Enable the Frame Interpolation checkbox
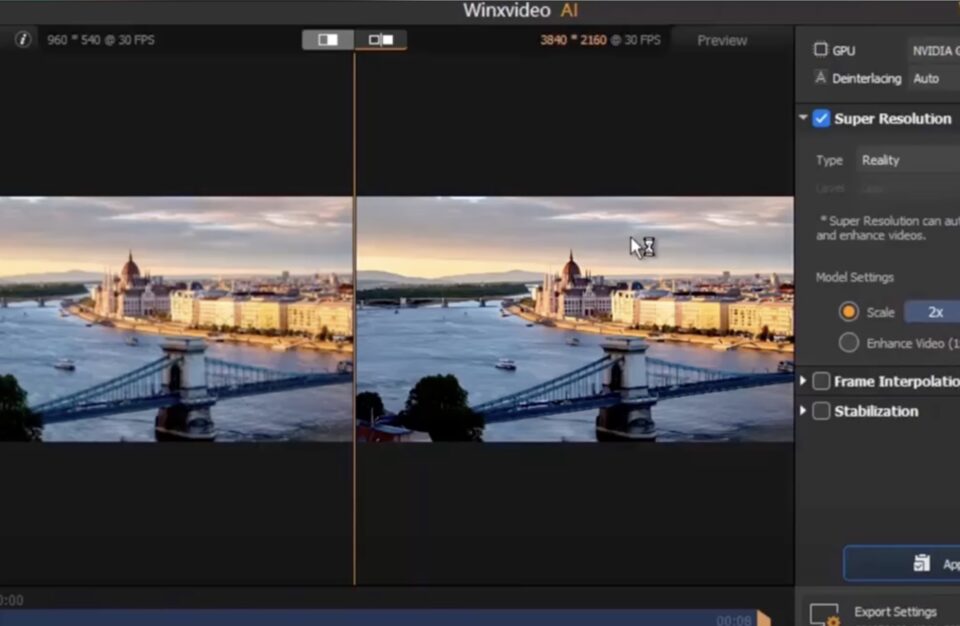960x626 pixels. pyautogui.click(x=821, y=381)
